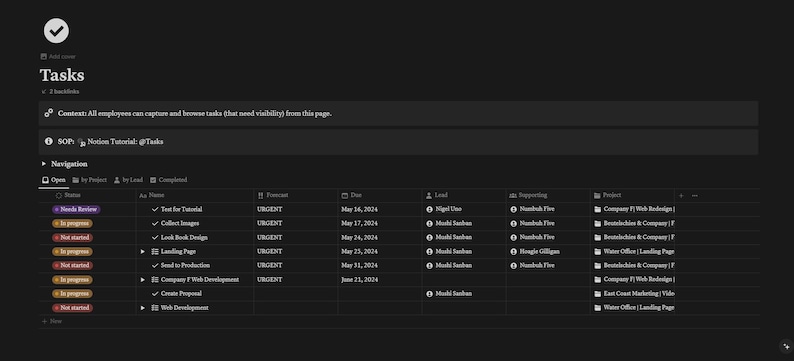Open the Collect Images task
The height and width of the screenshot is (361, 794).
pyautogui.click(x=180, y=223)
